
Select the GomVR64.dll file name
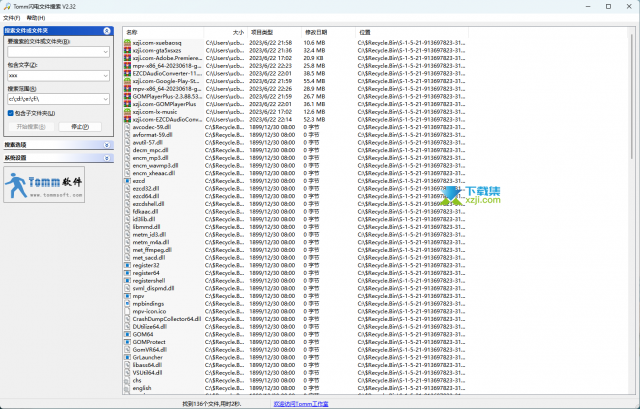[x=149, y=350]
